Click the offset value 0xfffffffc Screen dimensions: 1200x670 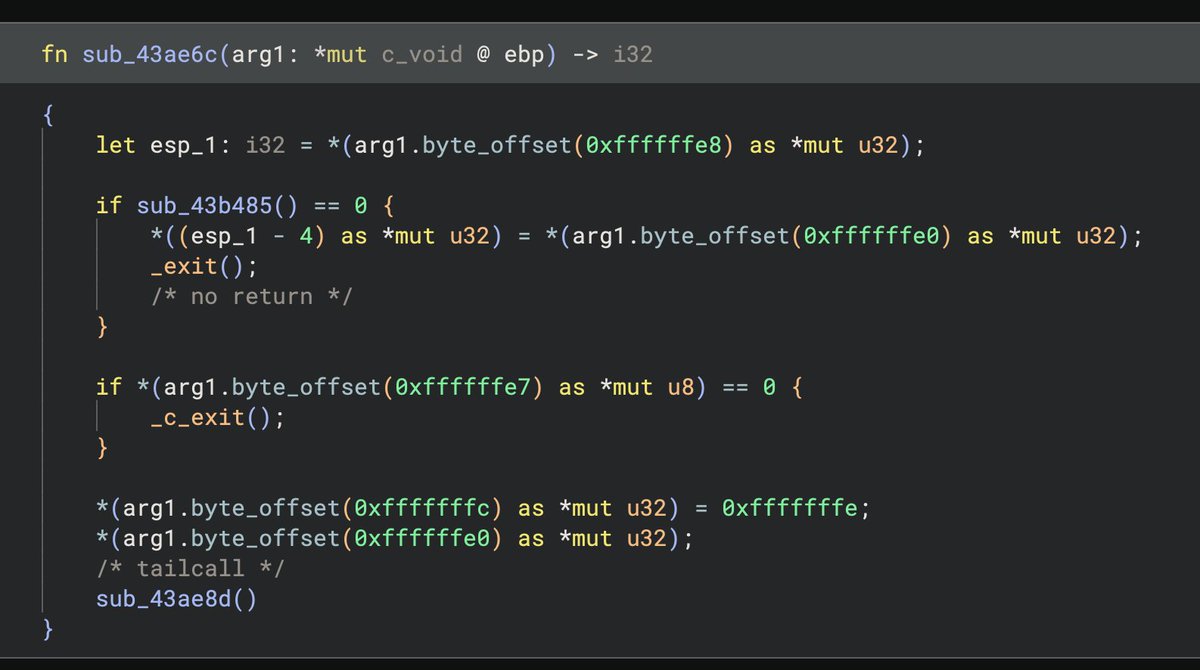click(x=422, y=508)
